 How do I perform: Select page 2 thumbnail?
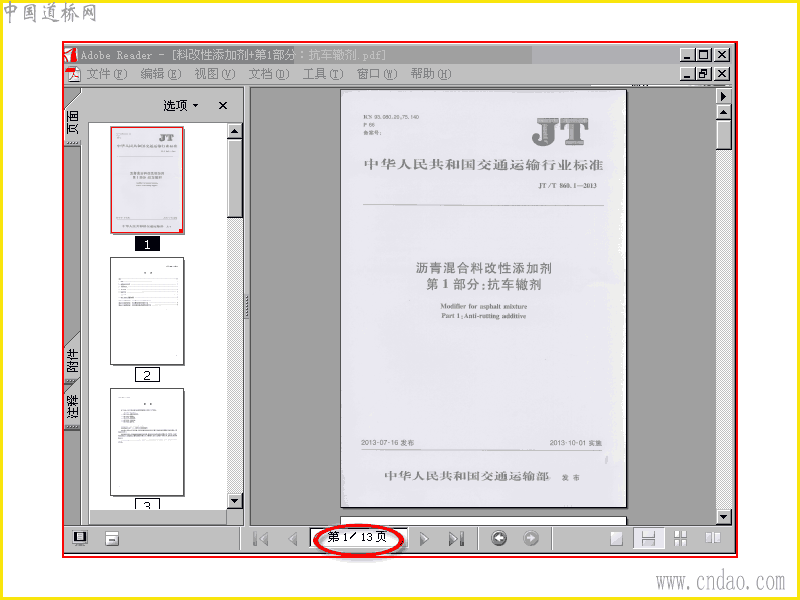click(x=147, y=311)
